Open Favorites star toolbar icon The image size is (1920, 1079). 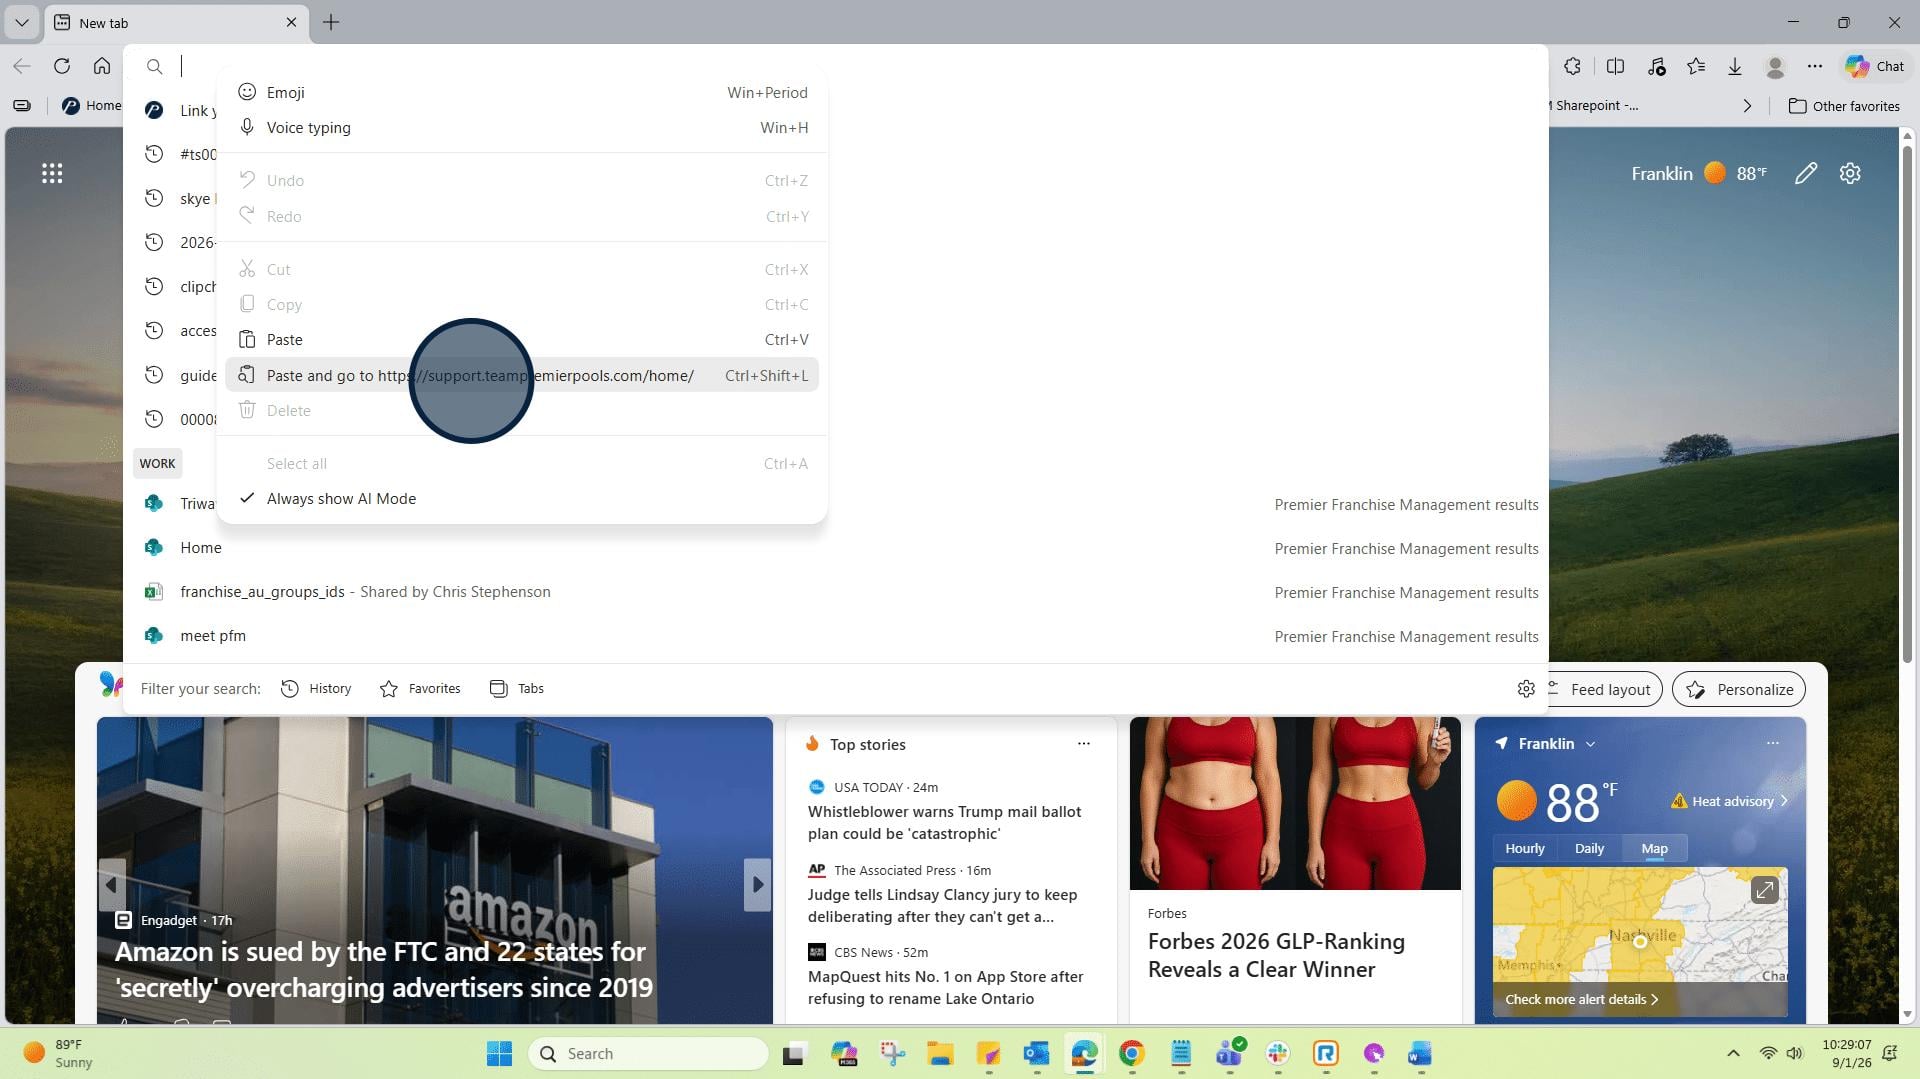click(1696, 66)
